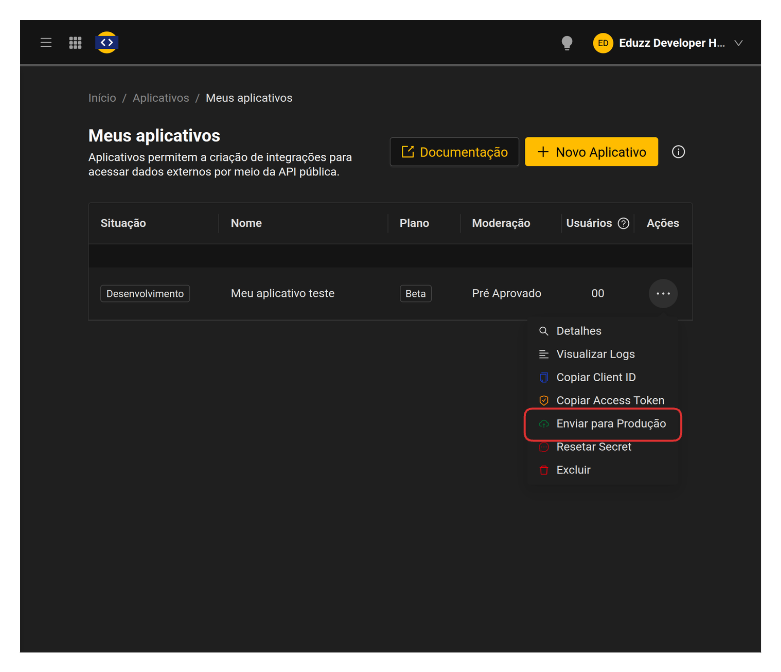Click the Access Token shield icon
The width and height of the screenshot is (781, 672).
544,401
